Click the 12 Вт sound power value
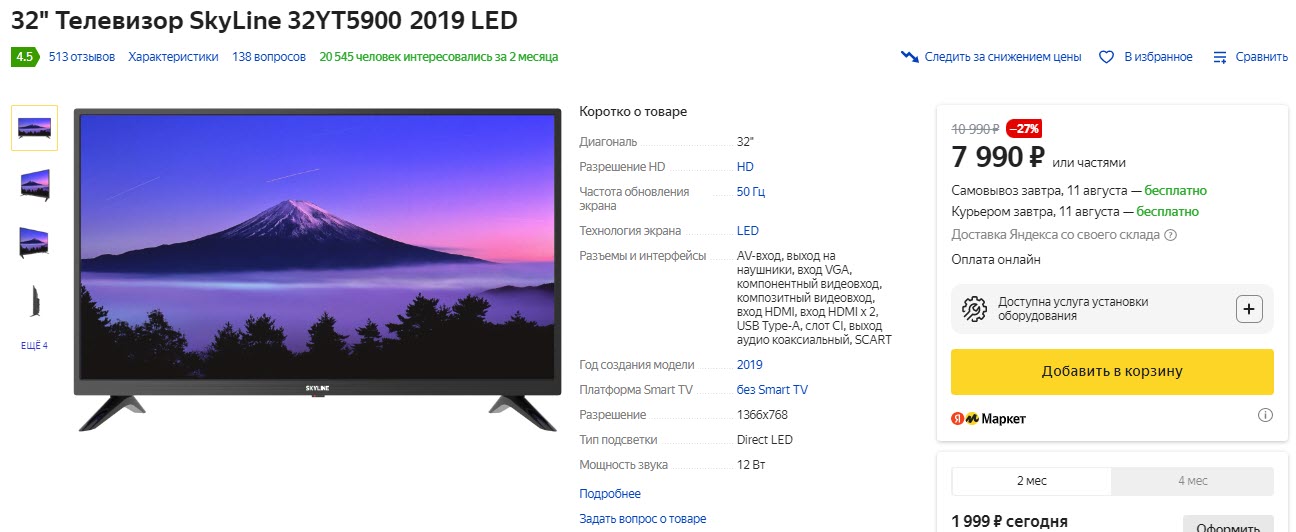1296x532 pixels. point(751,465)
